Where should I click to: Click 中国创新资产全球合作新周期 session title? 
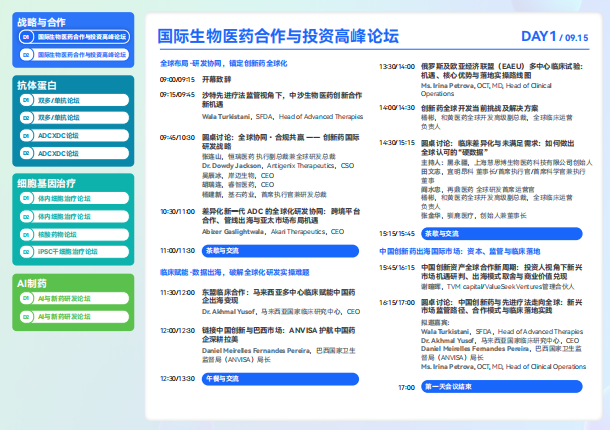tap(502, 272)
